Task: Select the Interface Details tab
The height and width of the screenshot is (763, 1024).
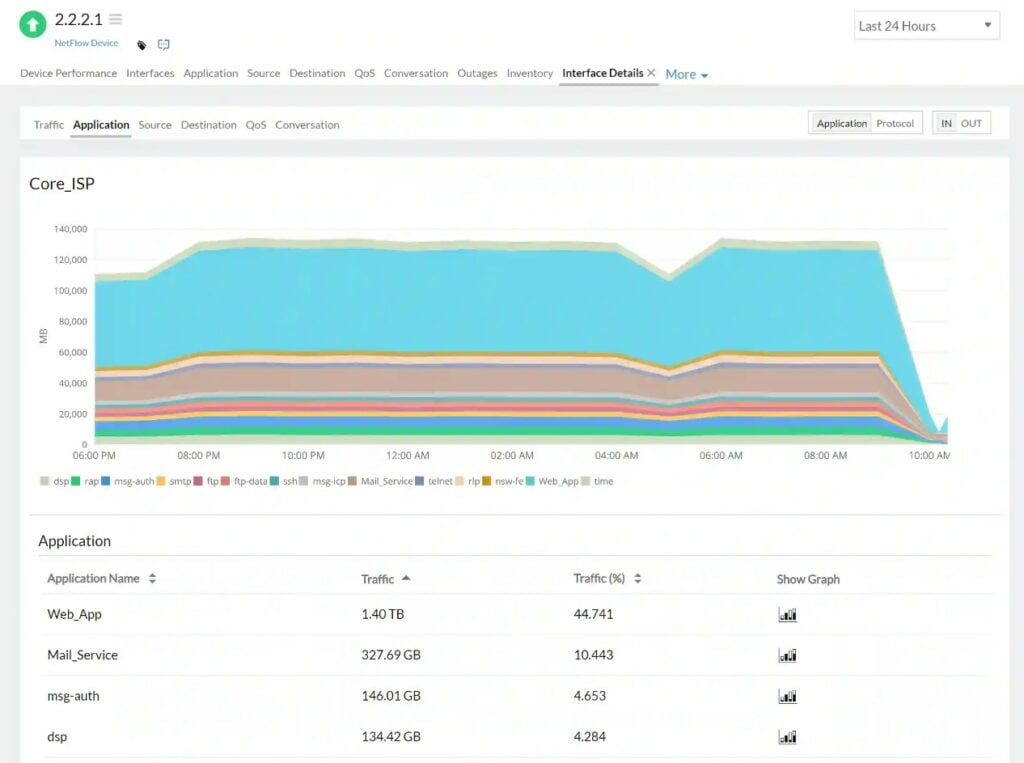Action: [602, 73]
